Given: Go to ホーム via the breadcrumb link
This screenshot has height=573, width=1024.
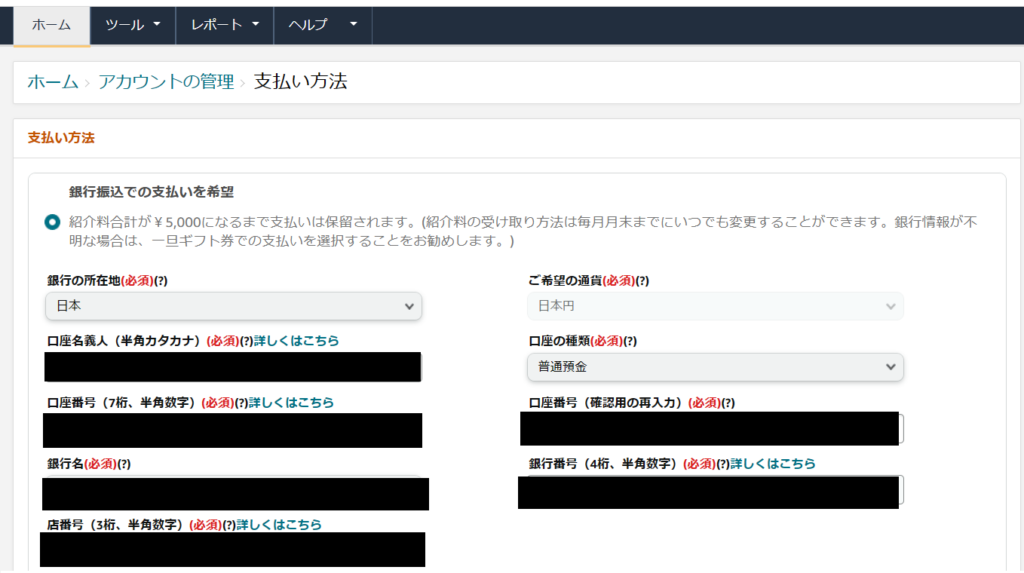Looking at the screenshot, I should pos(52,82).
